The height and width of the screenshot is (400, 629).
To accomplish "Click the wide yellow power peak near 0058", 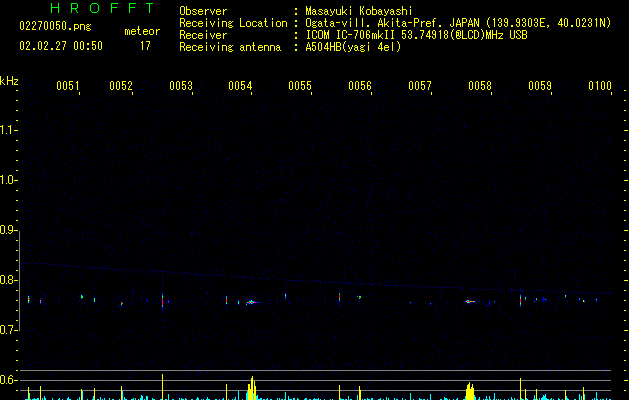I will click(470, 391).
